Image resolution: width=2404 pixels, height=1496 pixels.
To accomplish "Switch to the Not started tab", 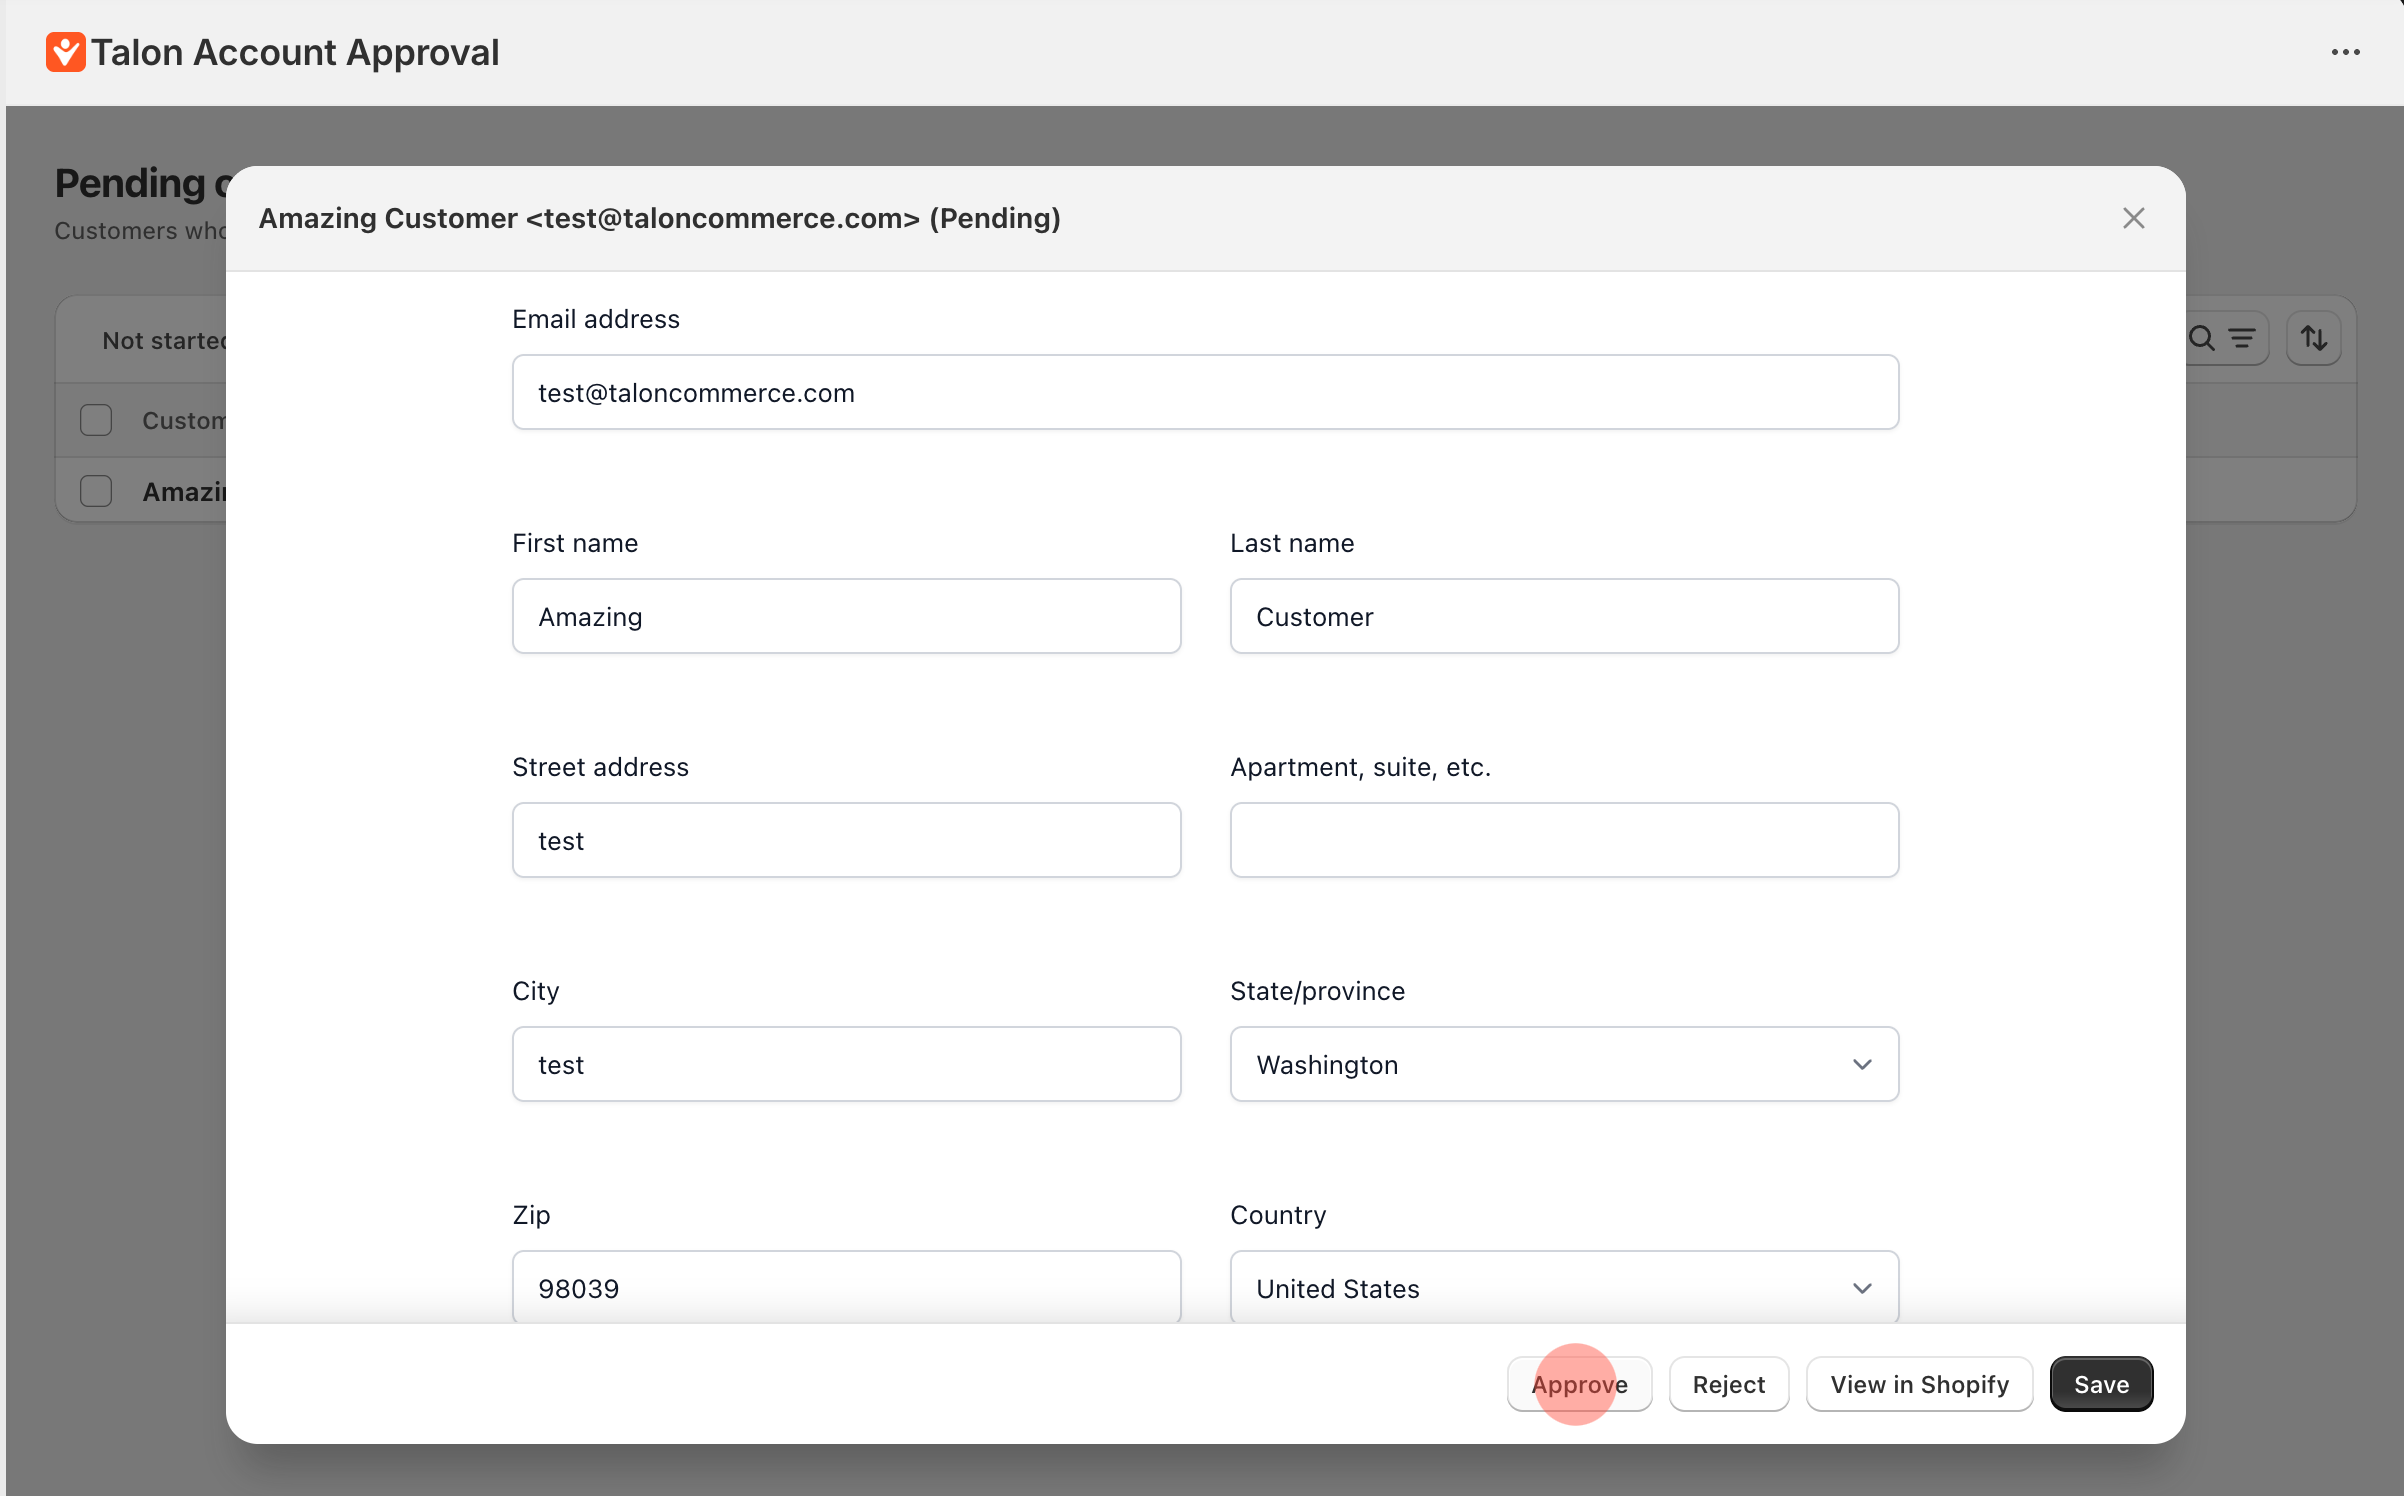I will coord(165,340).
